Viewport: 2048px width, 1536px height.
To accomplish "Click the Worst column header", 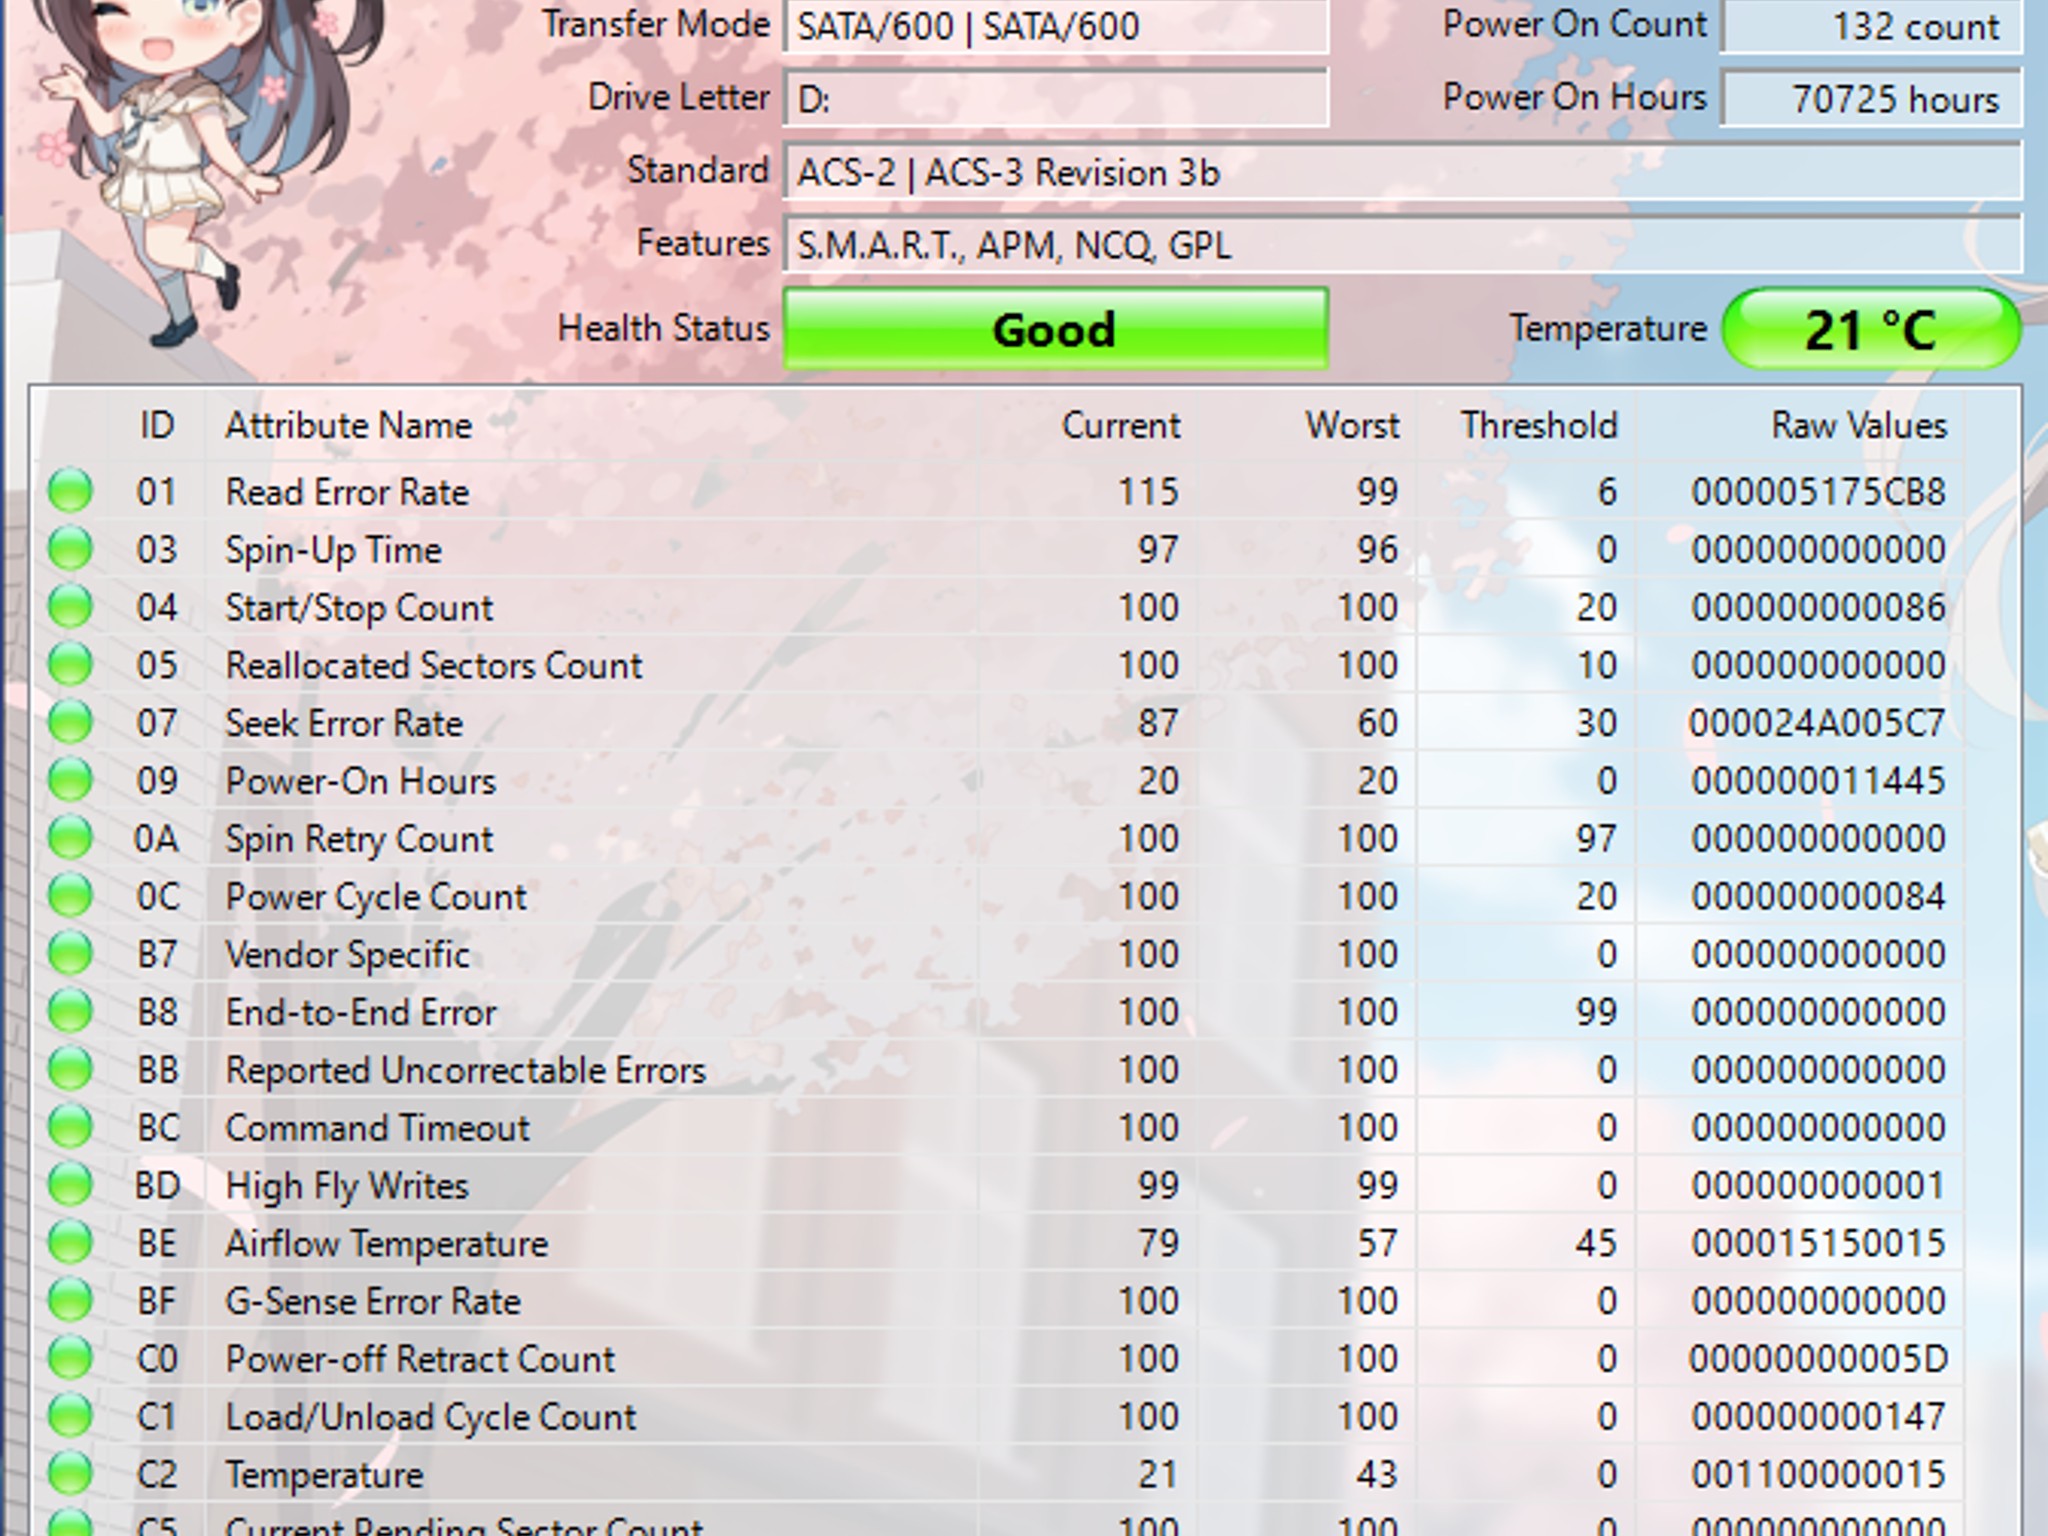I will (1352, 426).
